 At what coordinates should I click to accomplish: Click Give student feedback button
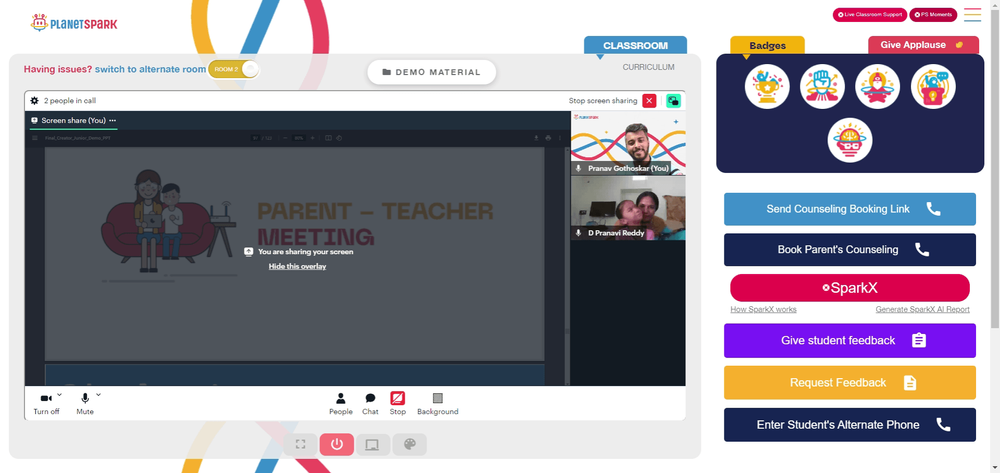point(849,340)
